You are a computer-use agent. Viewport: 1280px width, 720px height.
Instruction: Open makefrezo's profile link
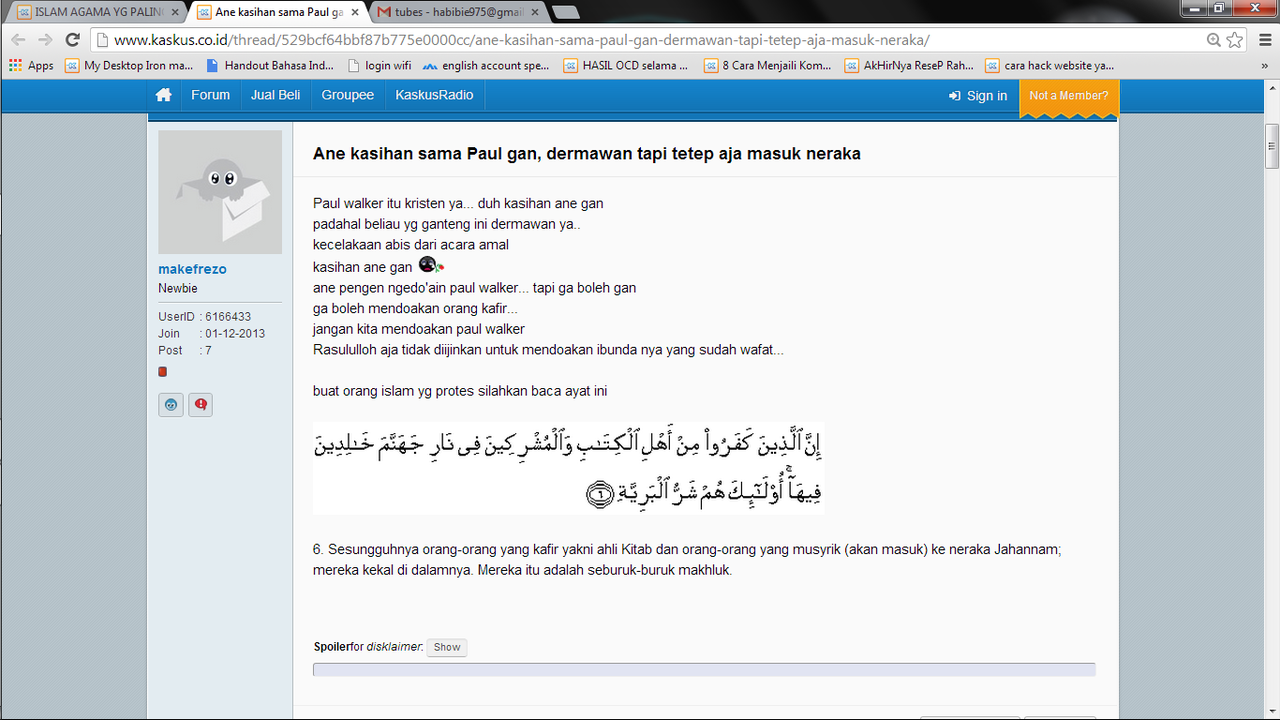[x=192, y=269]
